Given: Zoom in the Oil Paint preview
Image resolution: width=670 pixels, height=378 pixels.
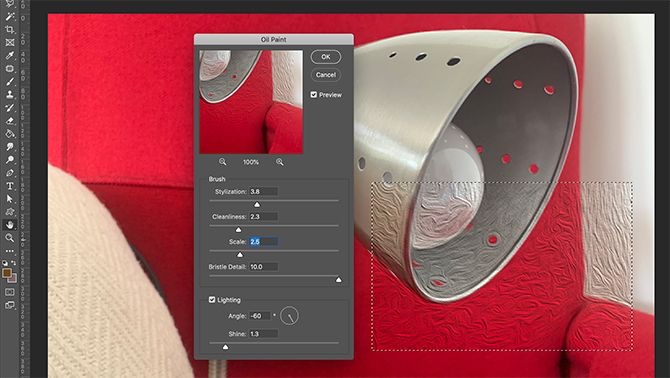Looking at the screenshot, I should click(279, 162).
